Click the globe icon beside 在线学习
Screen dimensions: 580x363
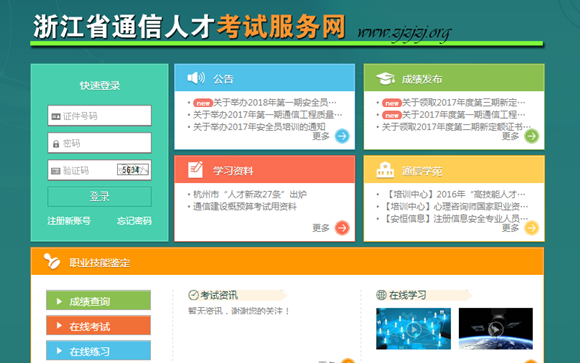tap(381, 295)
